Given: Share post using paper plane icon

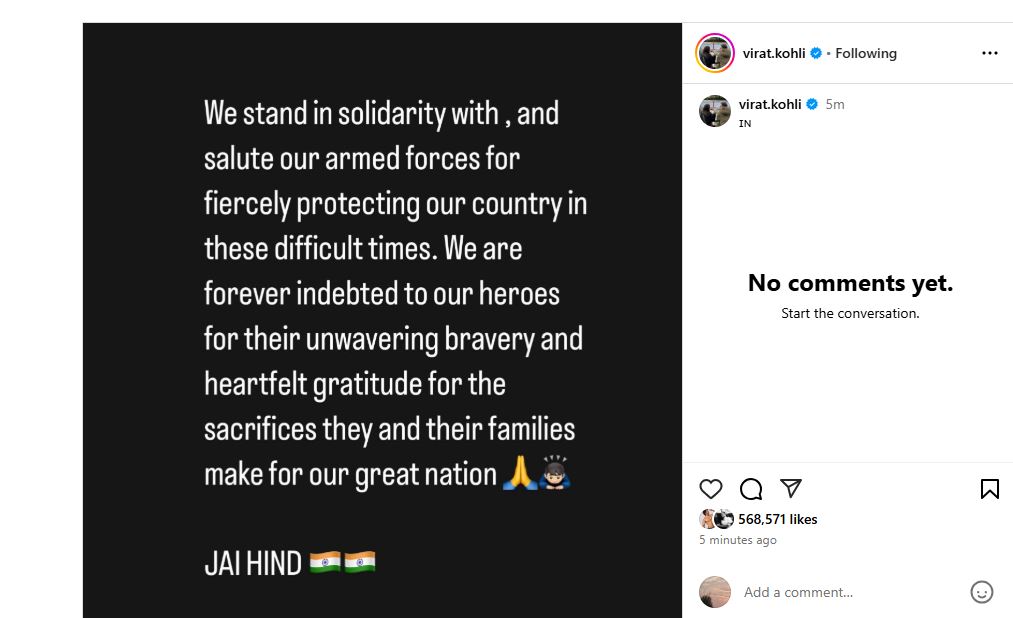Looking at the screenshot, I should [791, 488].
